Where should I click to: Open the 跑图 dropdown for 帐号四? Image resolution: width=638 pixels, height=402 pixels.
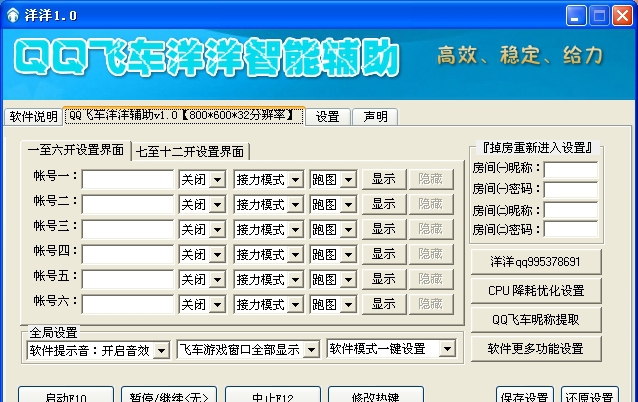(x=333, y=254)
